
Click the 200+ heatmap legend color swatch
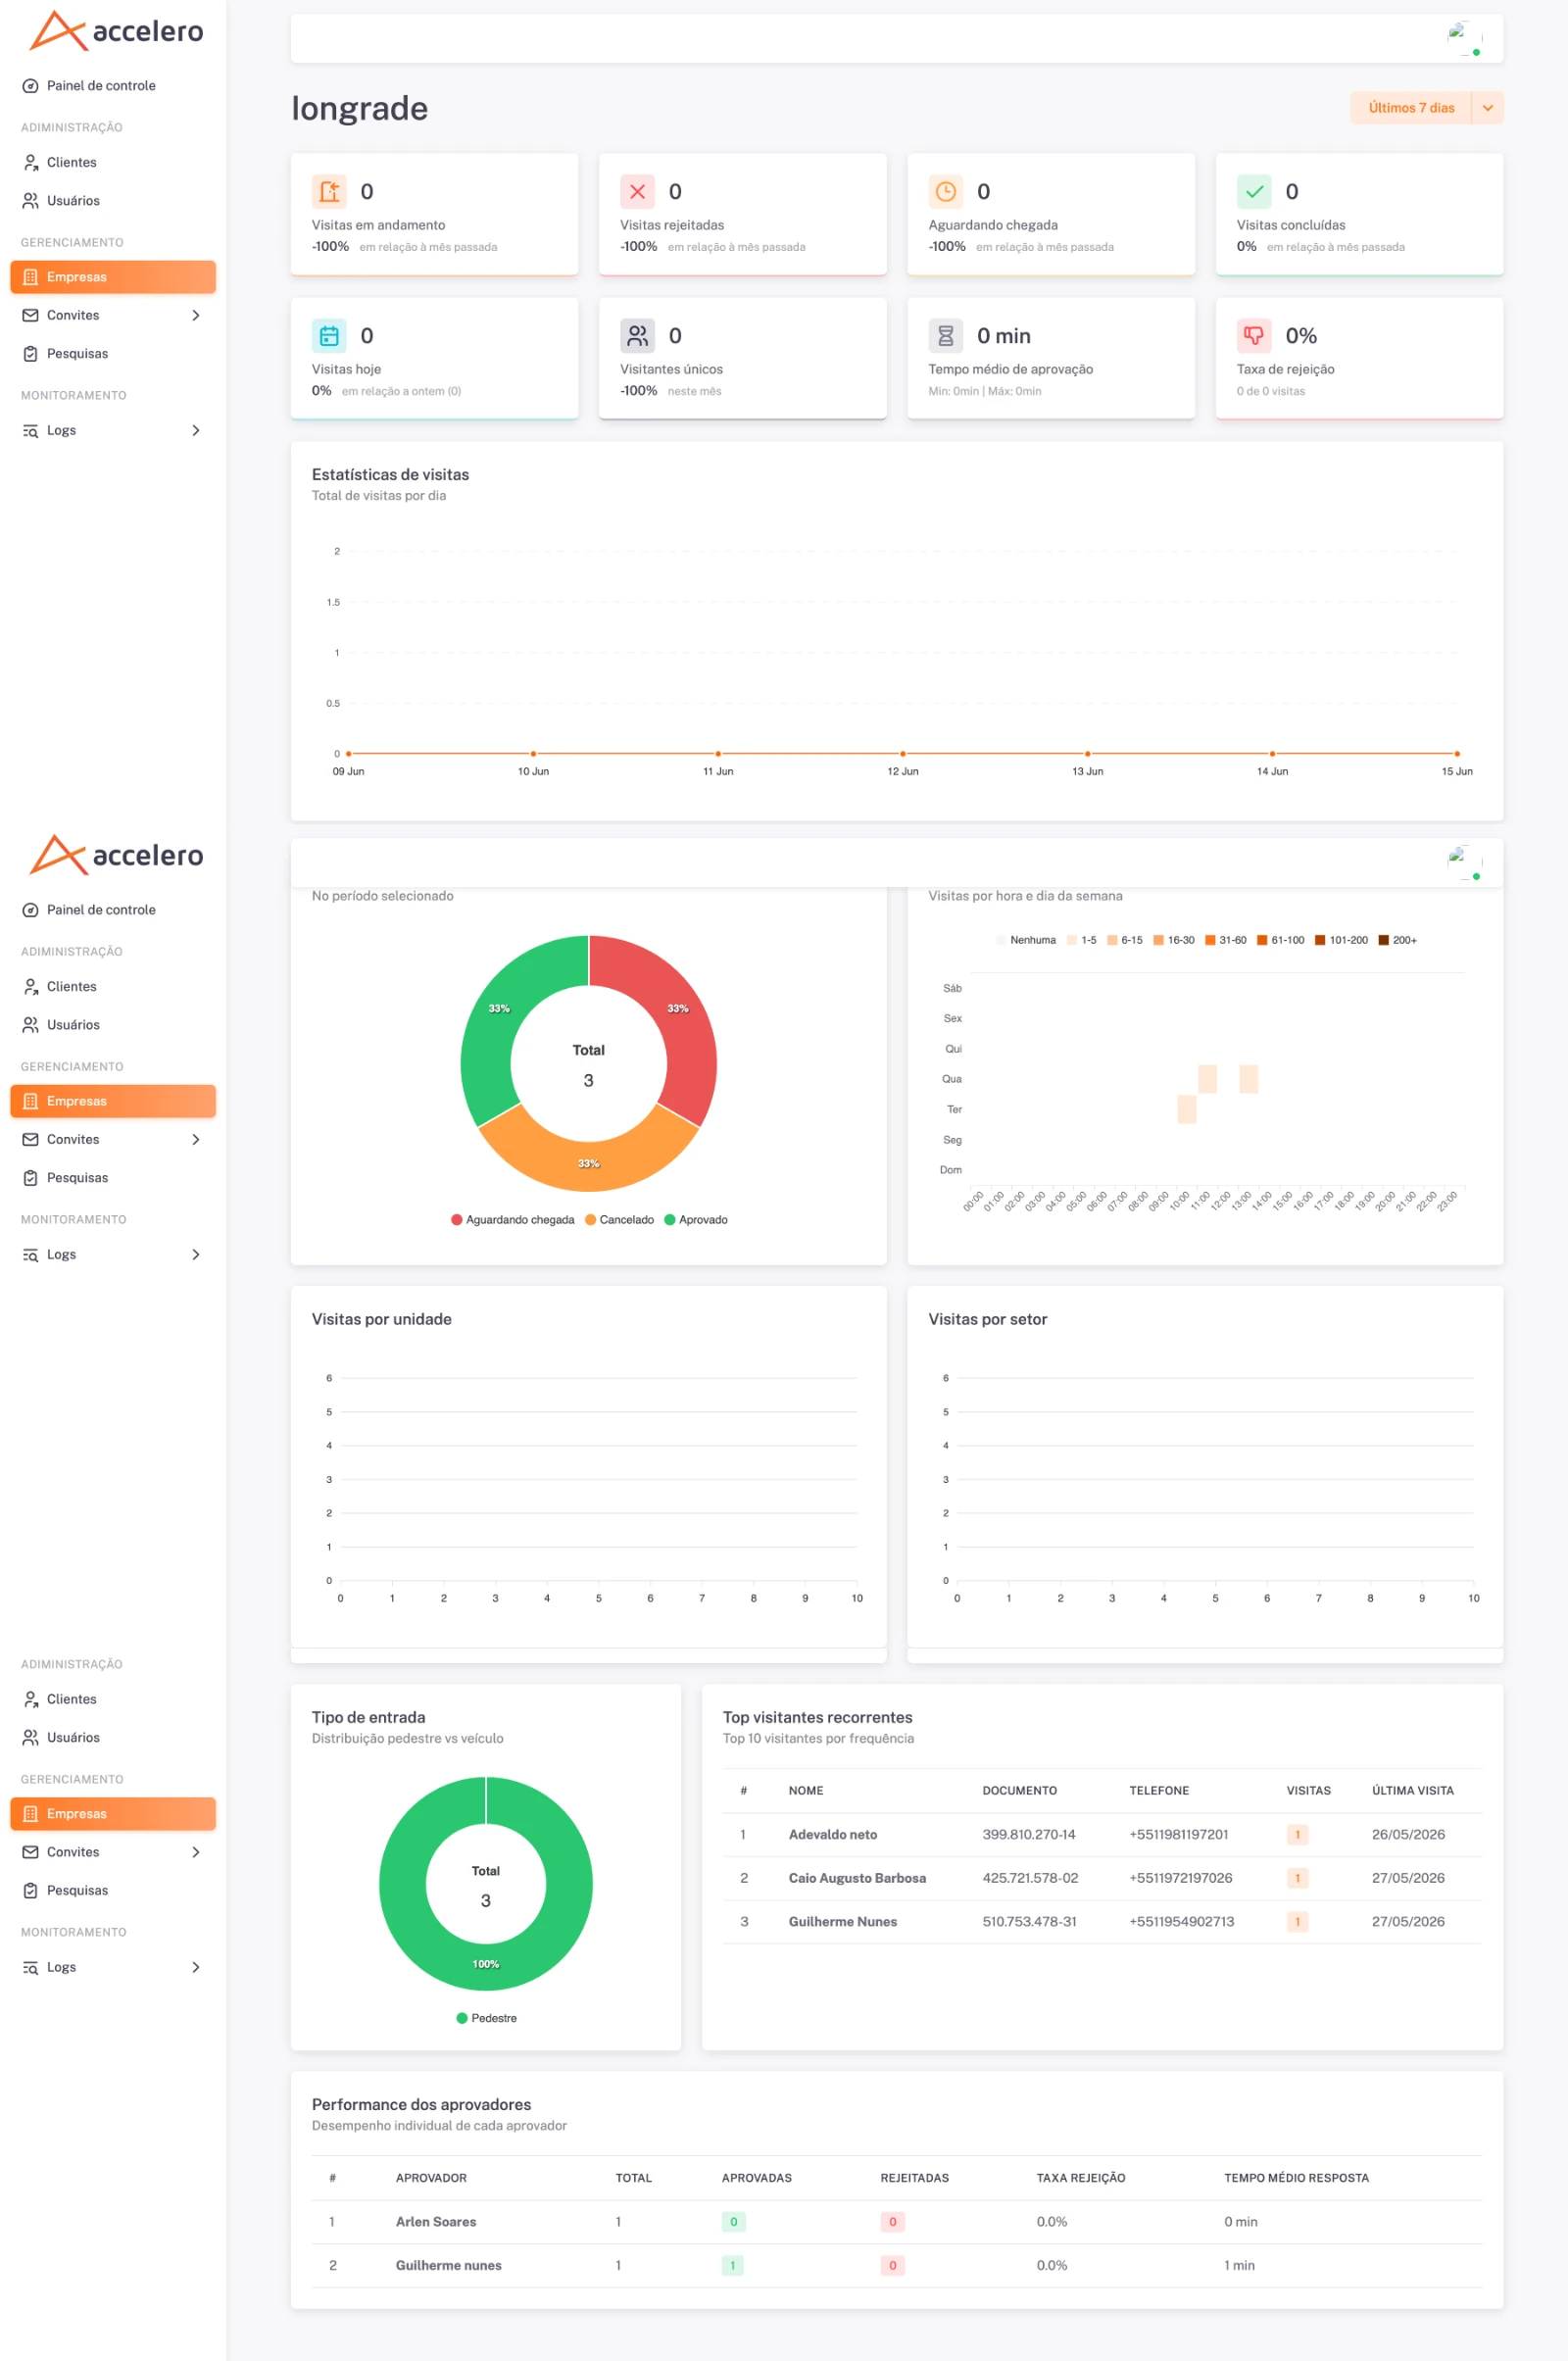click(x=1384, y=940)
